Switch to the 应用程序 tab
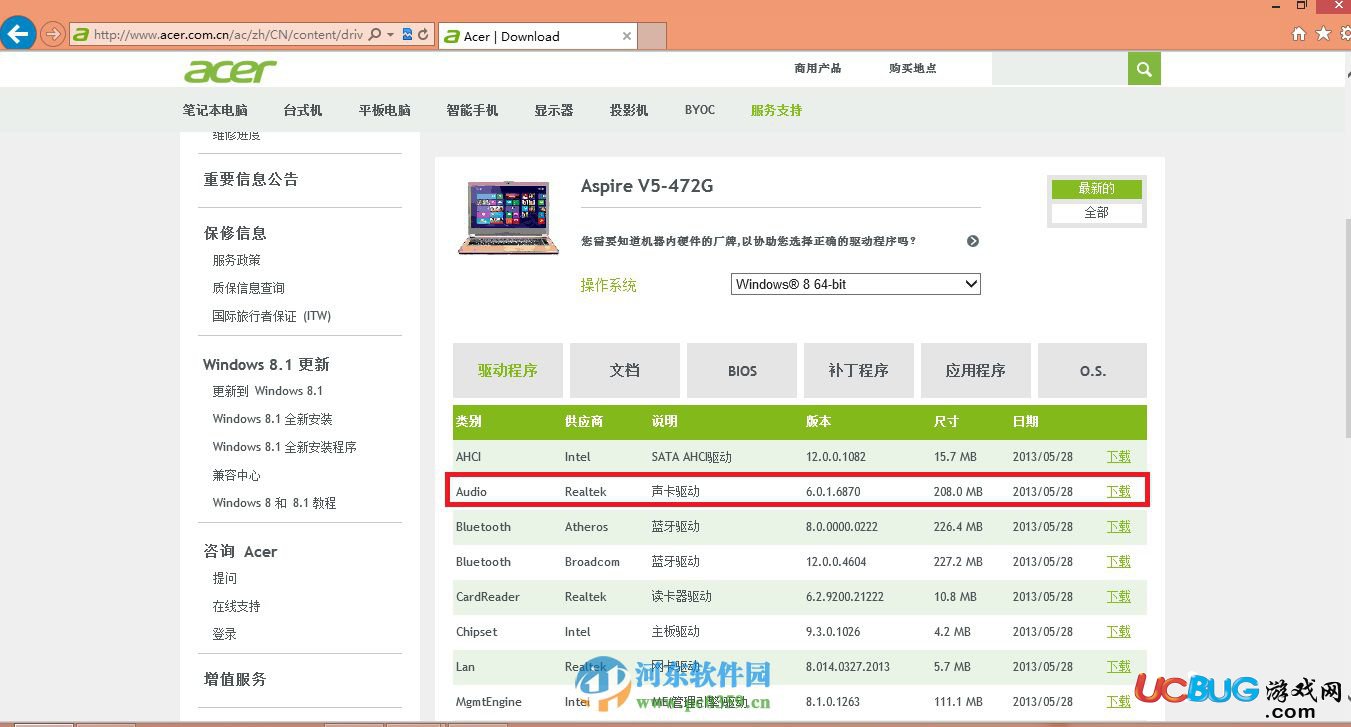 click(x=976, y=370)
